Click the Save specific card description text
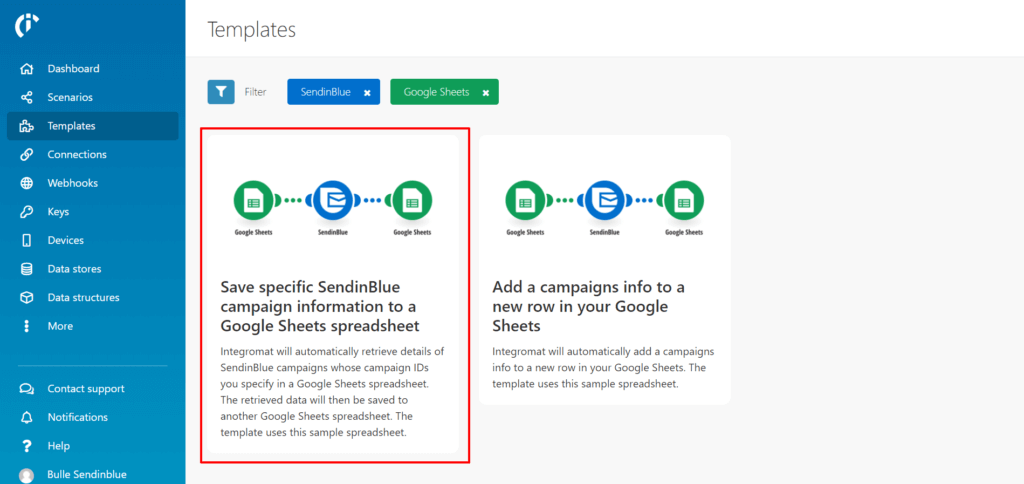1024x484 pixels. coord(332,392)
